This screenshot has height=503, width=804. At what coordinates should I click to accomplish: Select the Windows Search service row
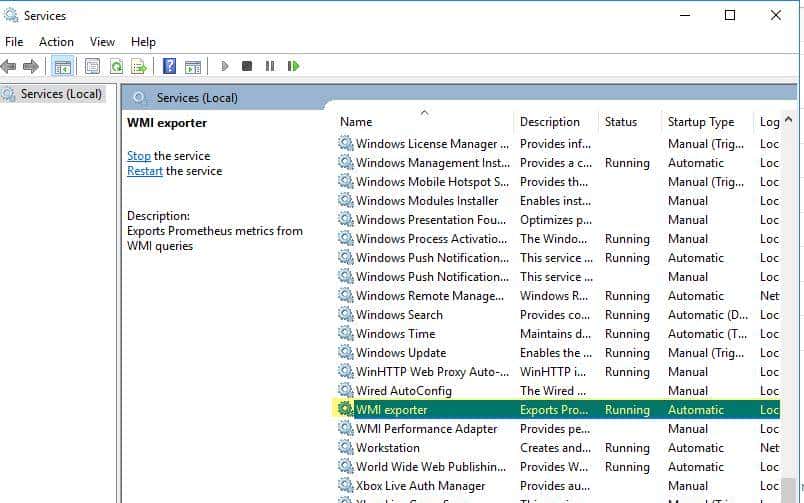pyautogui.click(x=399, y=315)
